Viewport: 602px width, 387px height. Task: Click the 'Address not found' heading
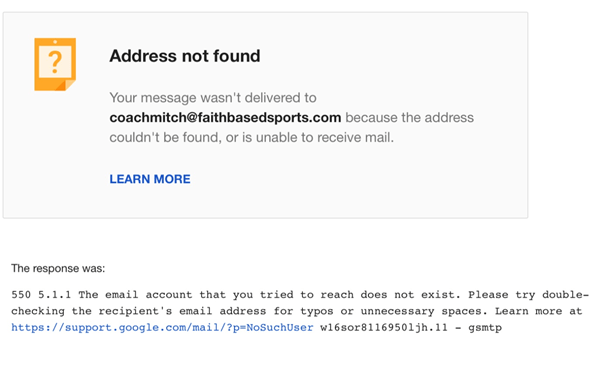tap(185, 56)
